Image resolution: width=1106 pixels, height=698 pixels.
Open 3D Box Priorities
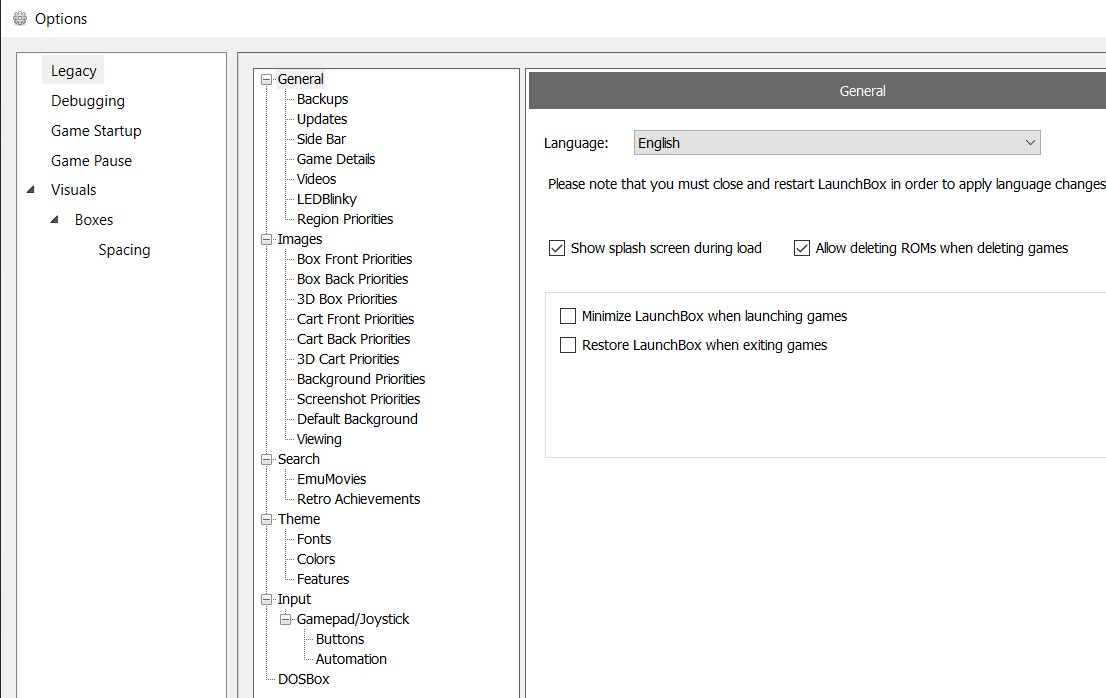click(346, 299)
